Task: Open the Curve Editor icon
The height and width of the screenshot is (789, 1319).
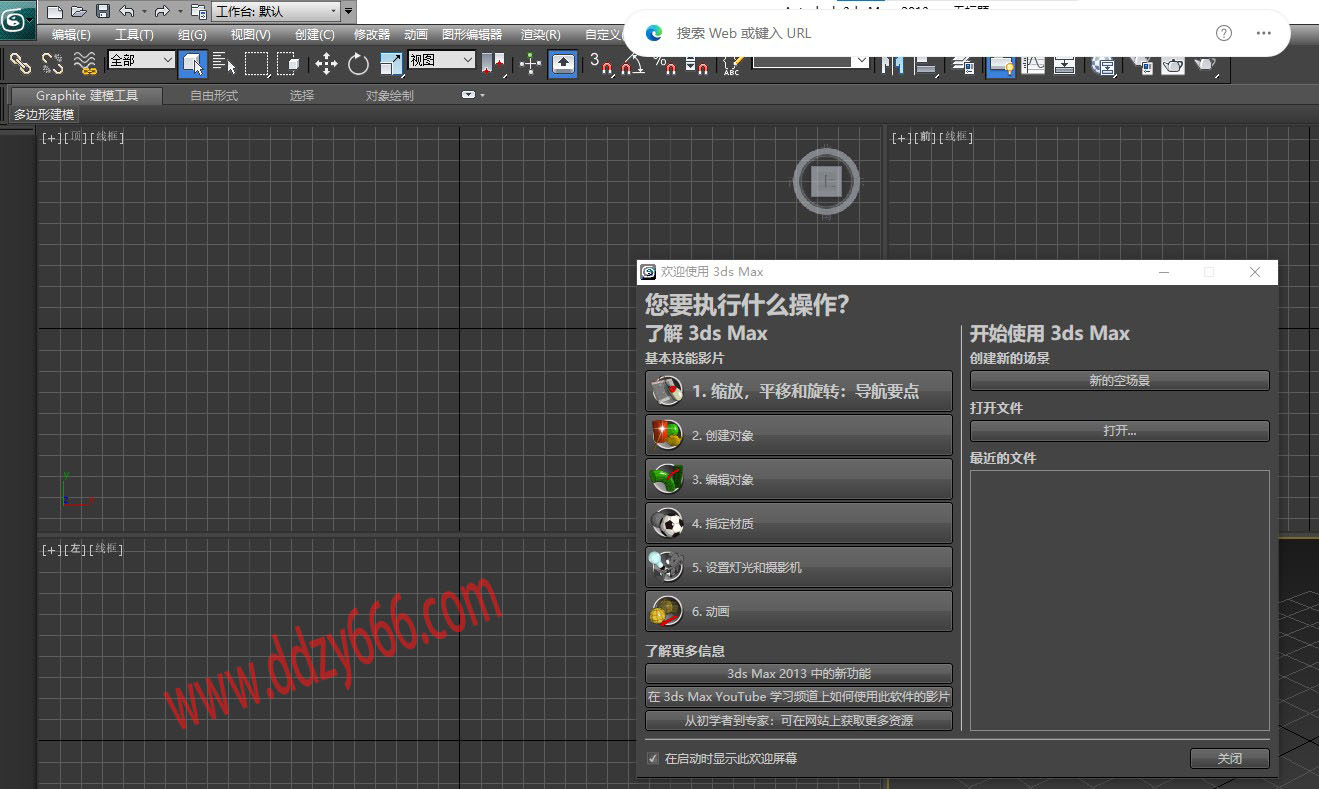Action: click(x=1034, y=64)
